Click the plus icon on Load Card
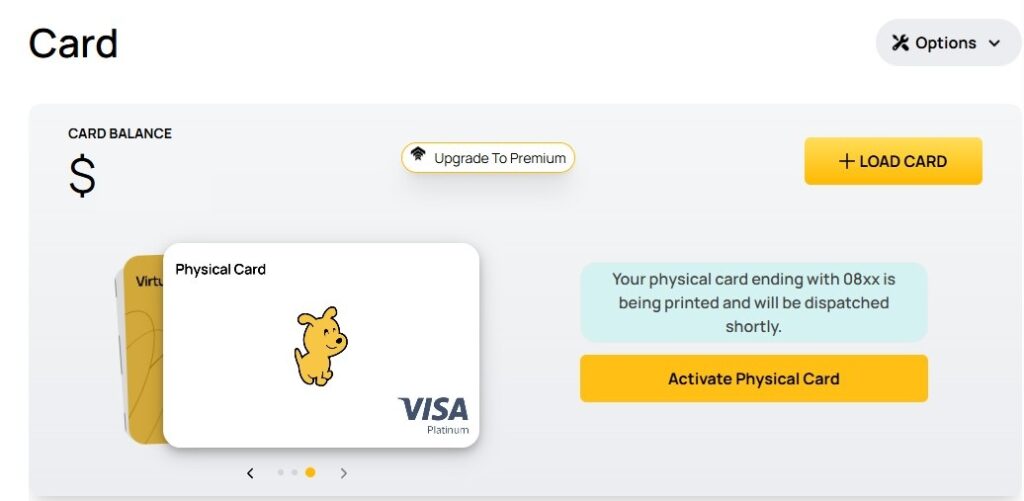1024x501 pixels. coord(846,161)
